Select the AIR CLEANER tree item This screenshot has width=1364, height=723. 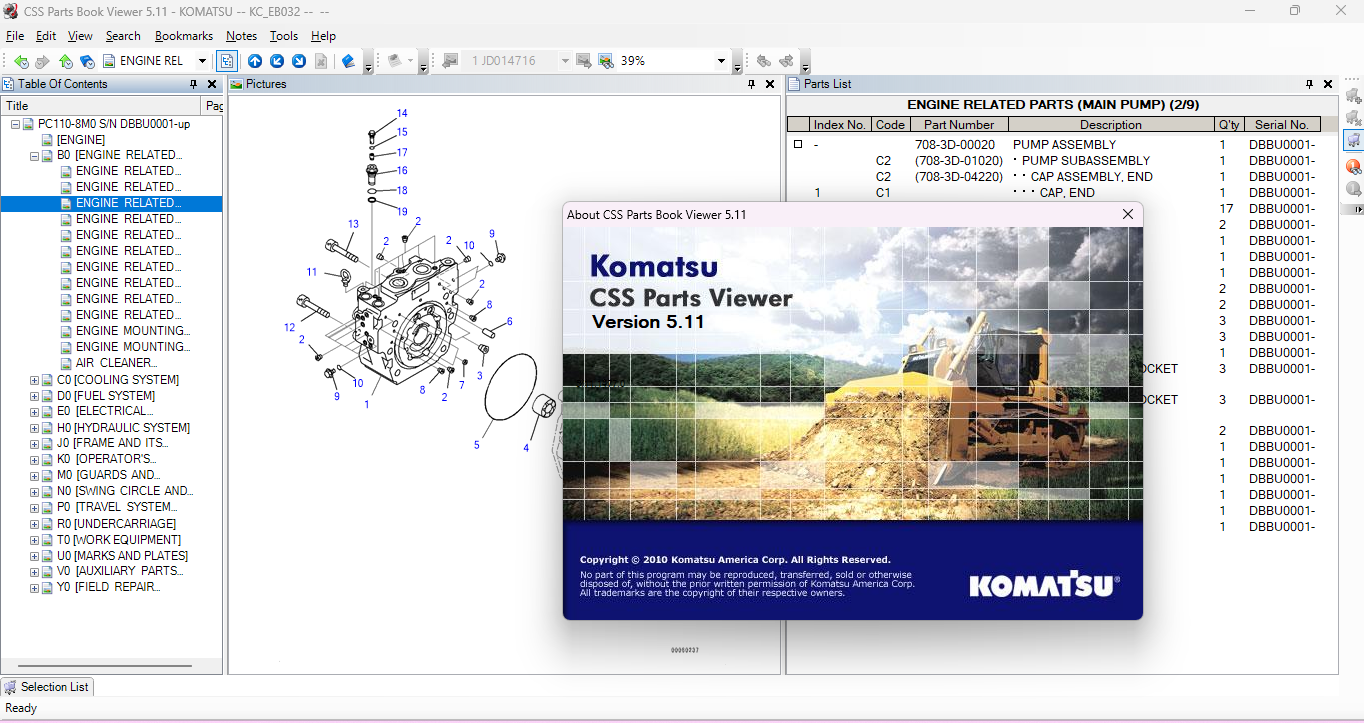click(x=116, y=363)
